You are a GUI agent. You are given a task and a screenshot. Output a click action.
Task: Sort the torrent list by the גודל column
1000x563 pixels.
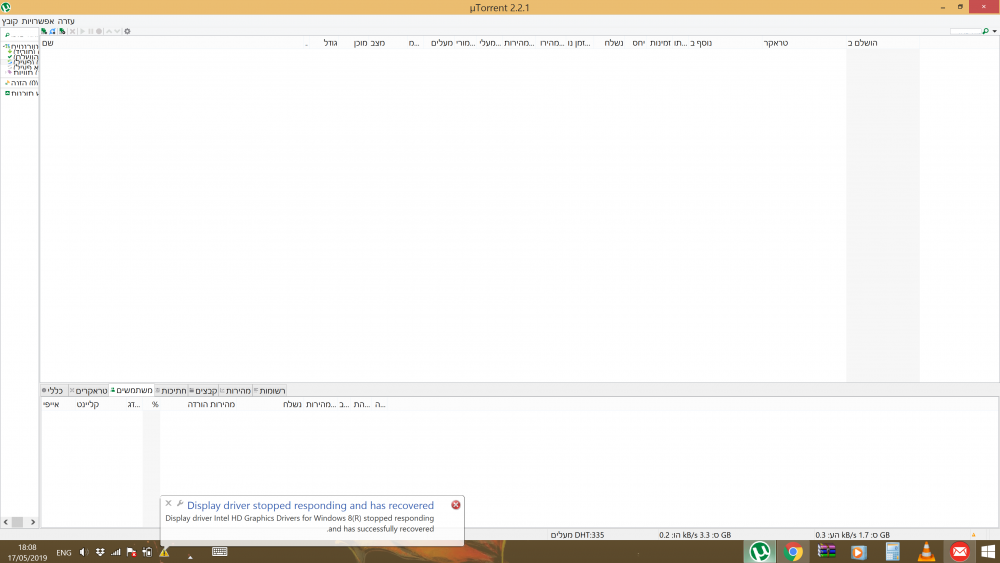coord(330,43)
